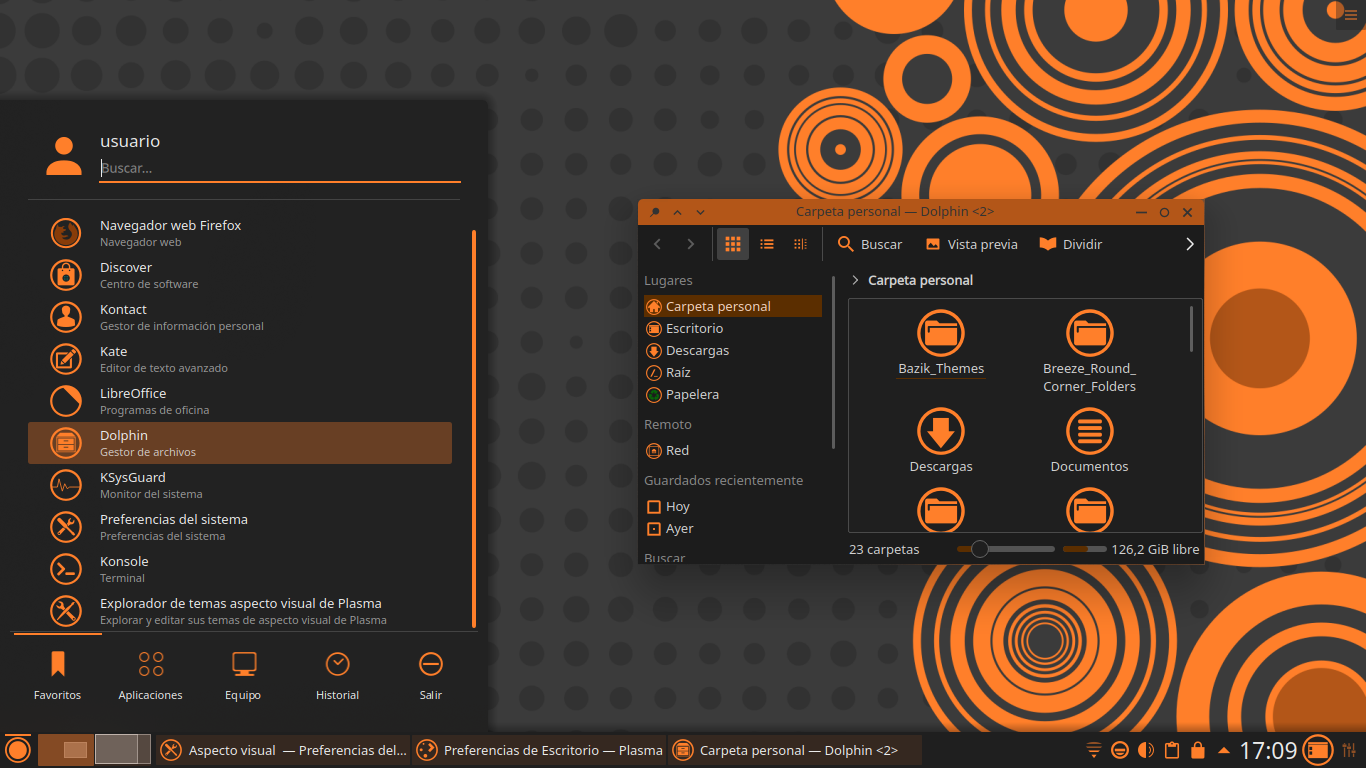The width and height of the screenshot is (1366, 768).
Task: Adjust the icon zoom slider in Dolphin
Action: (x=1005, y=549)
